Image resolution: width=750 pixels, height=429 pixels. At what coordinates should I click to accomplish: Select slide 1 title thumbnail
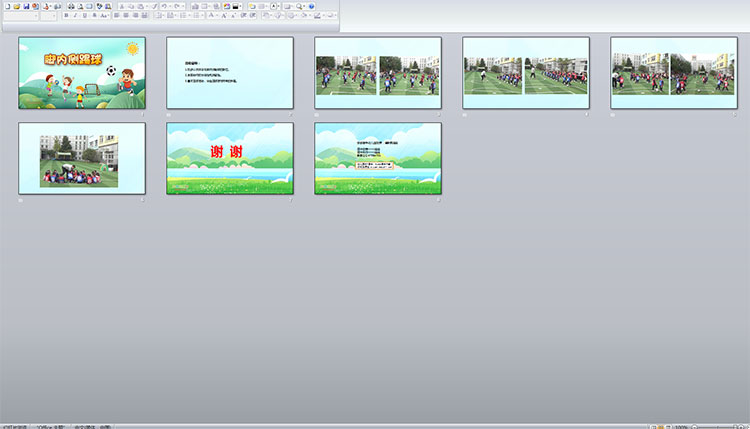(82, 73)
